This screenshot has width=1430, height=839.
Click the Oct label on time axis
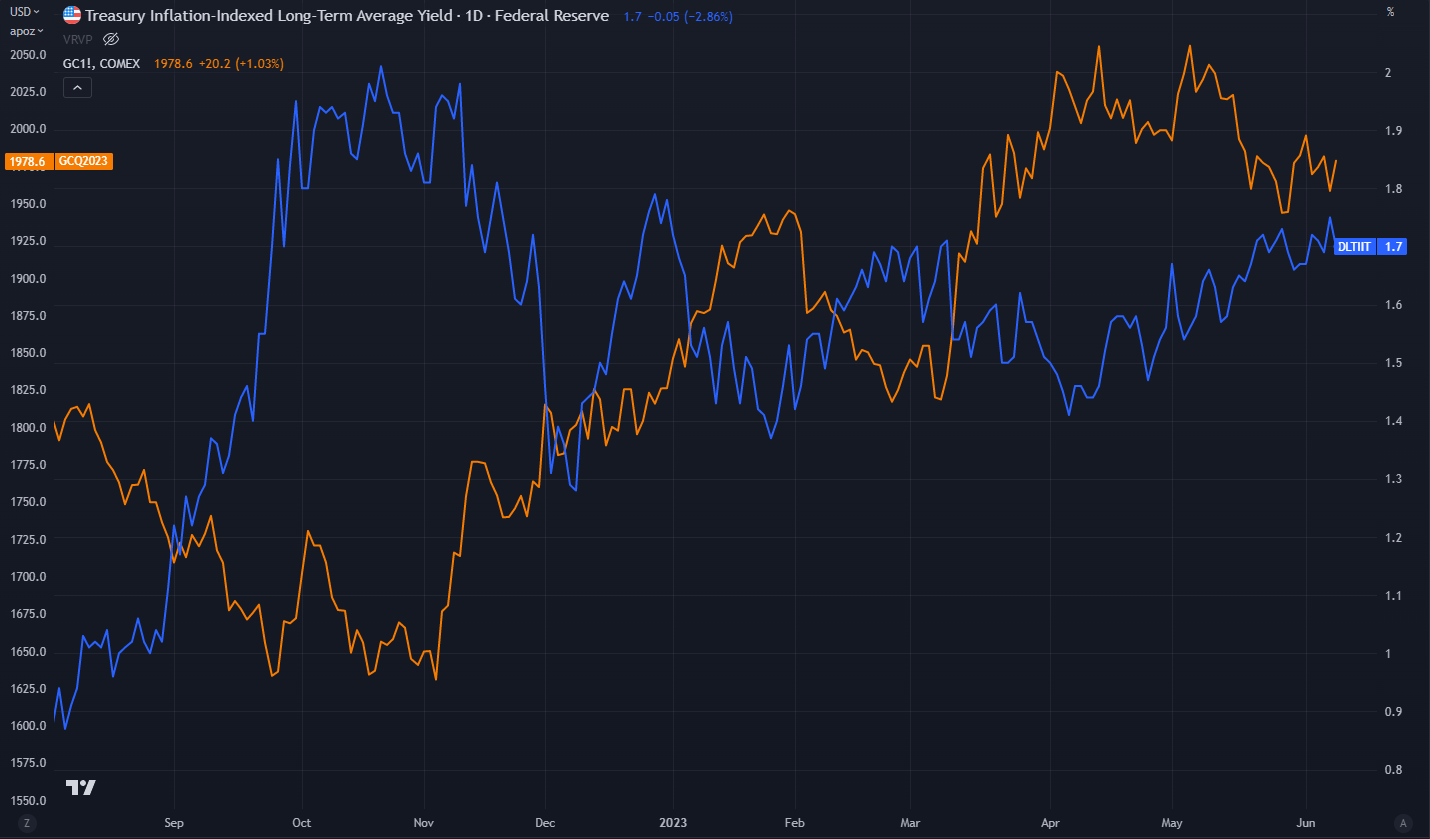(x=301, y=823)
